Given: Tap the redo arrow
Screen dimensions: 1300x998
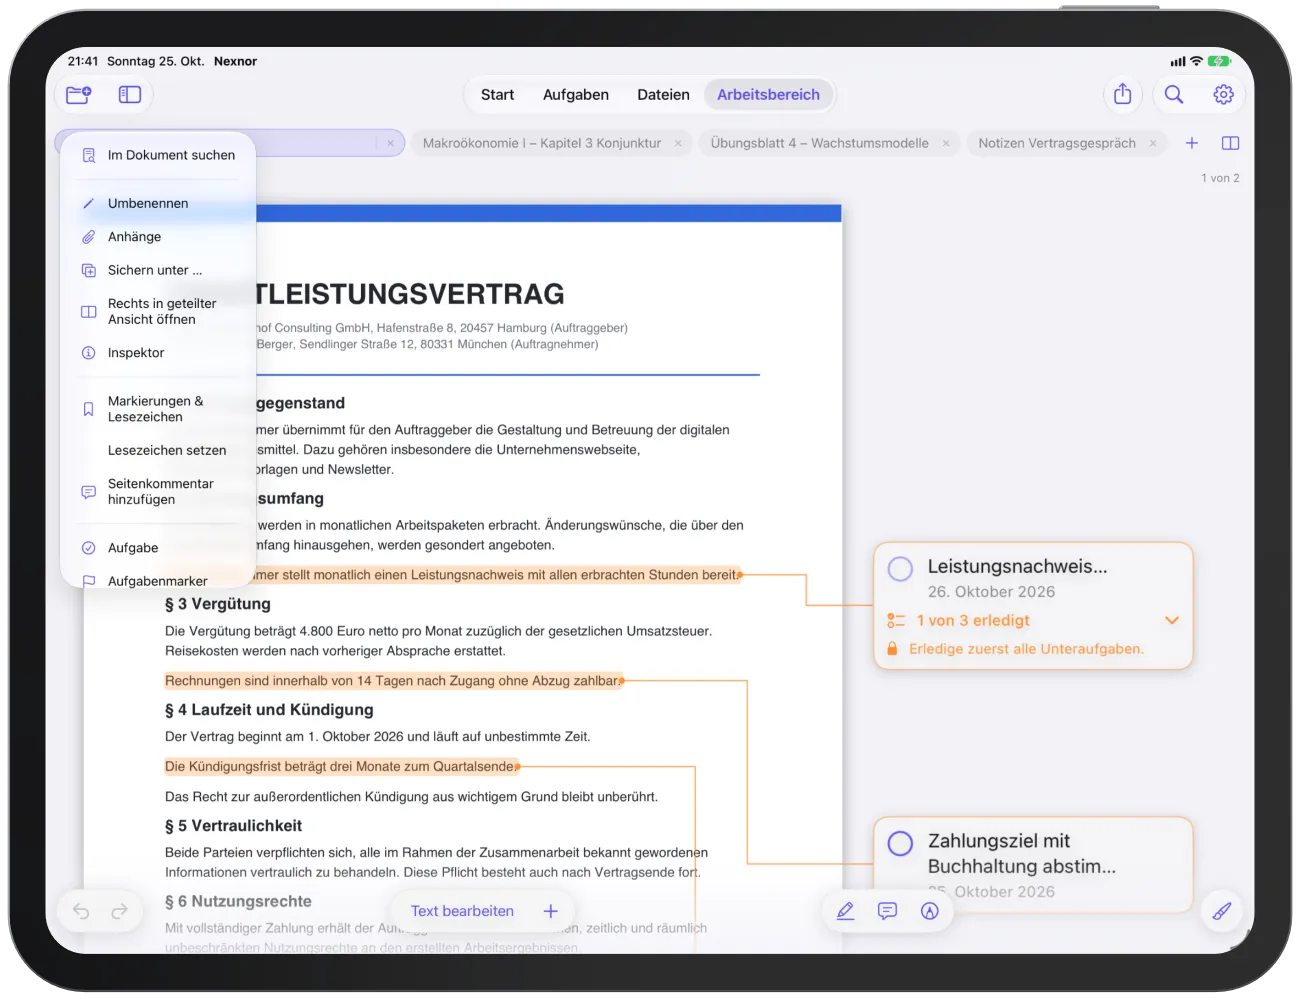Looking at the screenshot, I should pos(120,911).
